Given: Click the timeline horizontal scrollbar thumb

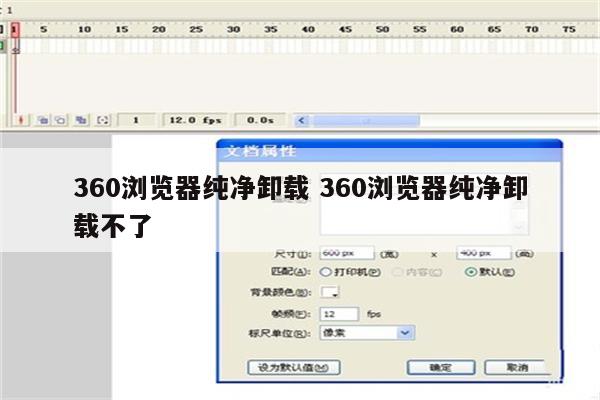Looking at the screenshot, I should tap(366, 121).
